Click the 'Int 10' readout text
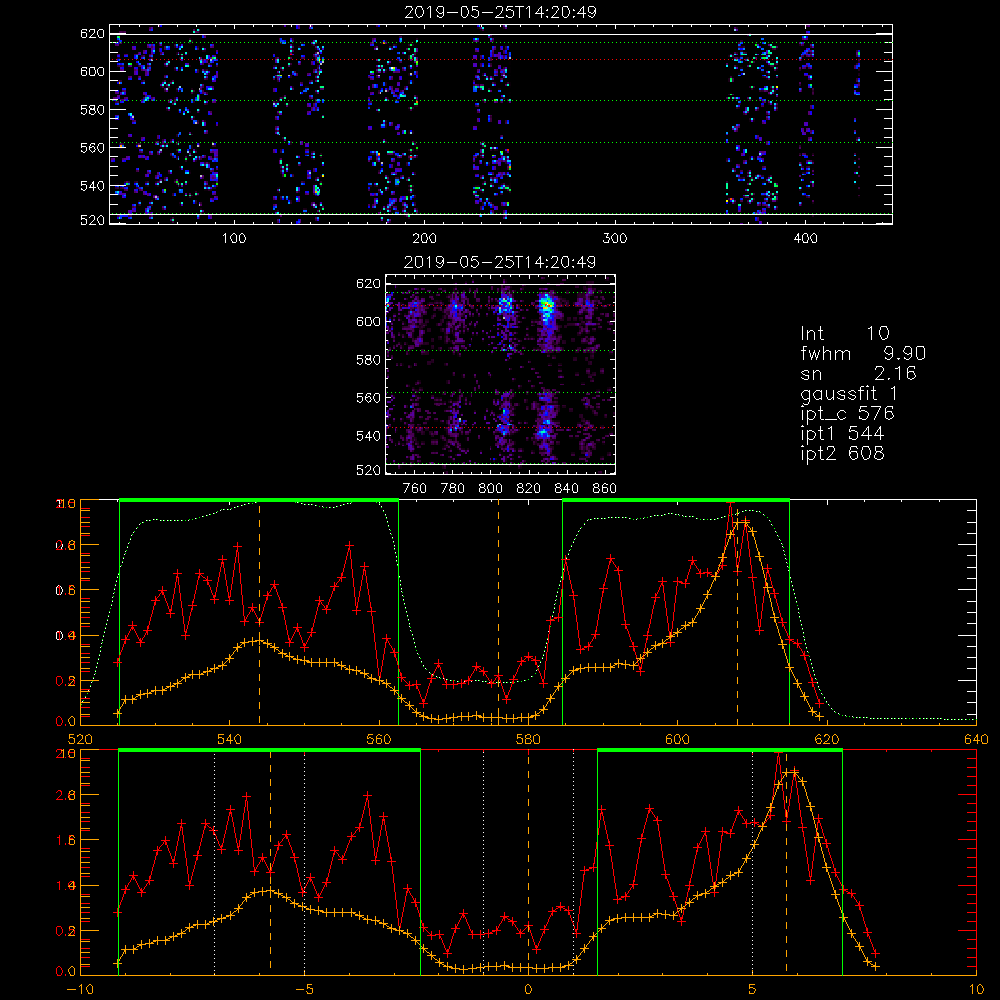The height and width of the screenshot is (1000, 1000). click(844, 334)
